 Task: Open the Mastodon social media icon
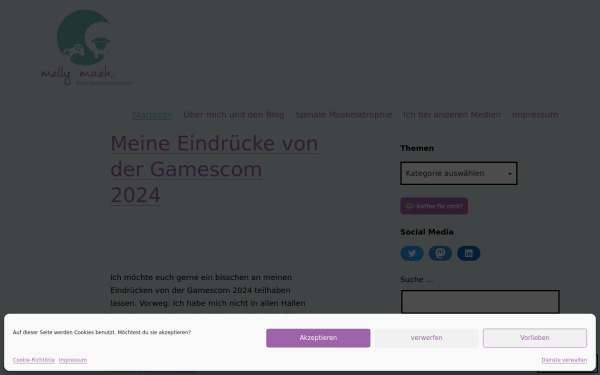coord(440,253)
